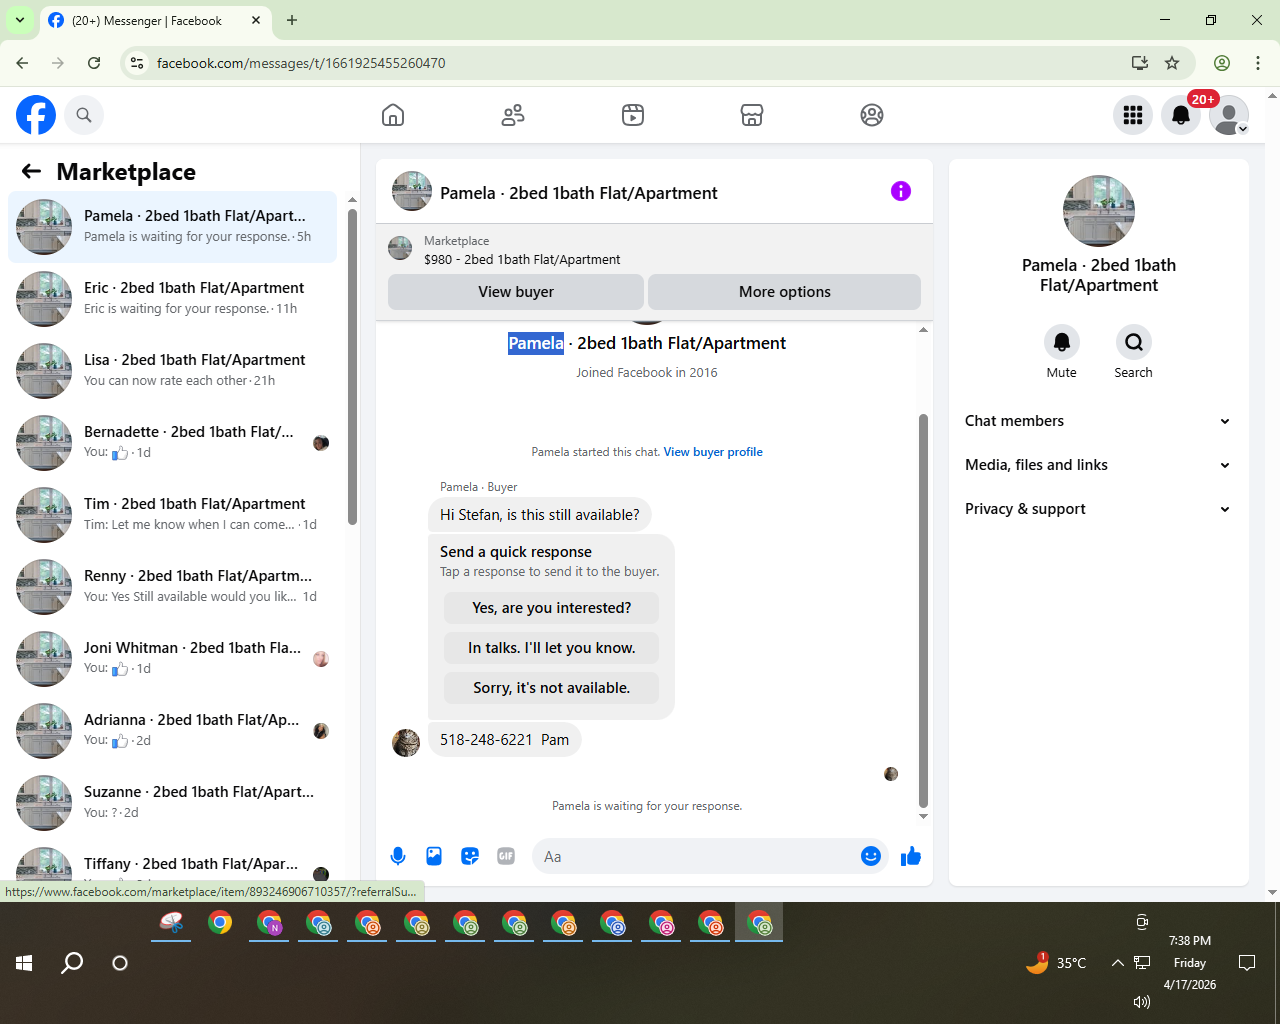Open Chrome three-dot menu

[1258, 63]
